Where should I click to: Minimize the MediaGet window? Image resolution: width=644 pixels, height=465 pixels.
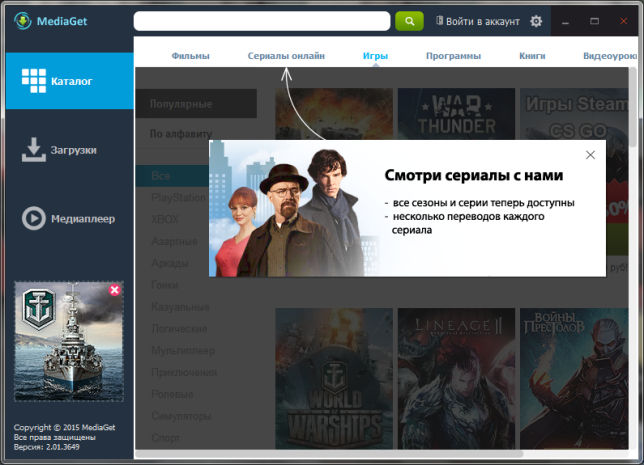pos(565,21)
